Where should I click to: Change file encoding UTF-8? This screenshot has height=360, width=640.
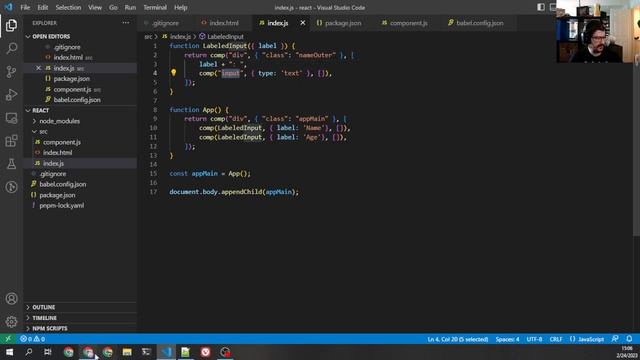pos(534,339)
